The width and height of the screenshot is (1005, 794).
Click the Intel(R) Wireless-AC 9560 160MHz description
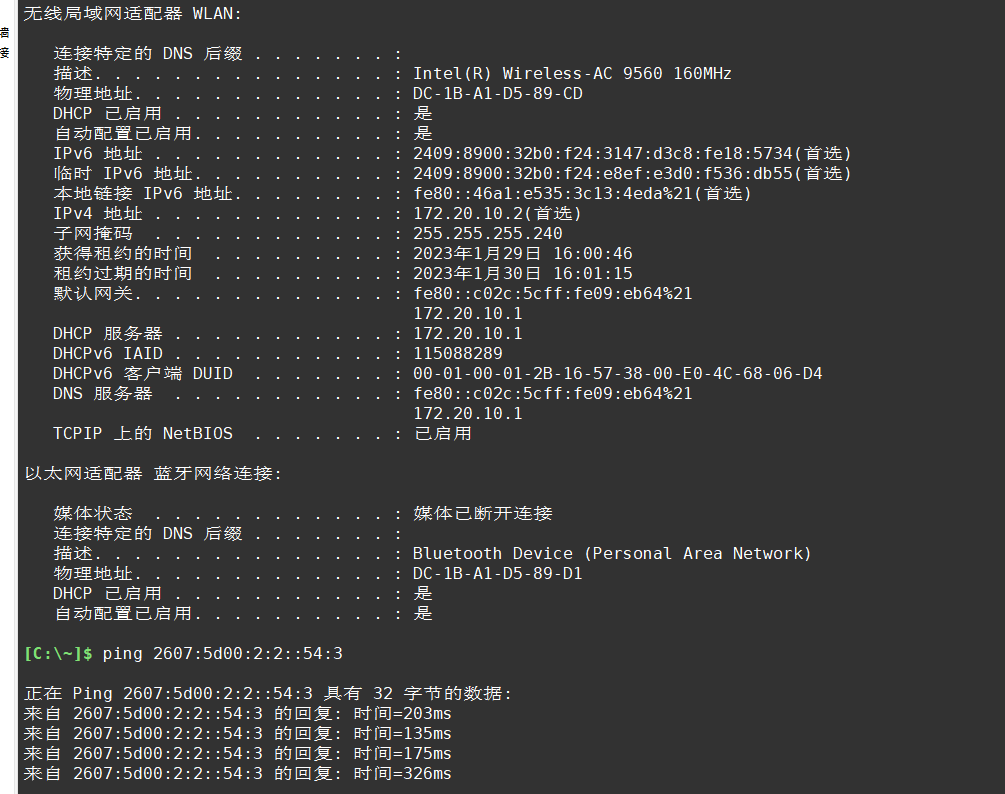click(572, 74)
